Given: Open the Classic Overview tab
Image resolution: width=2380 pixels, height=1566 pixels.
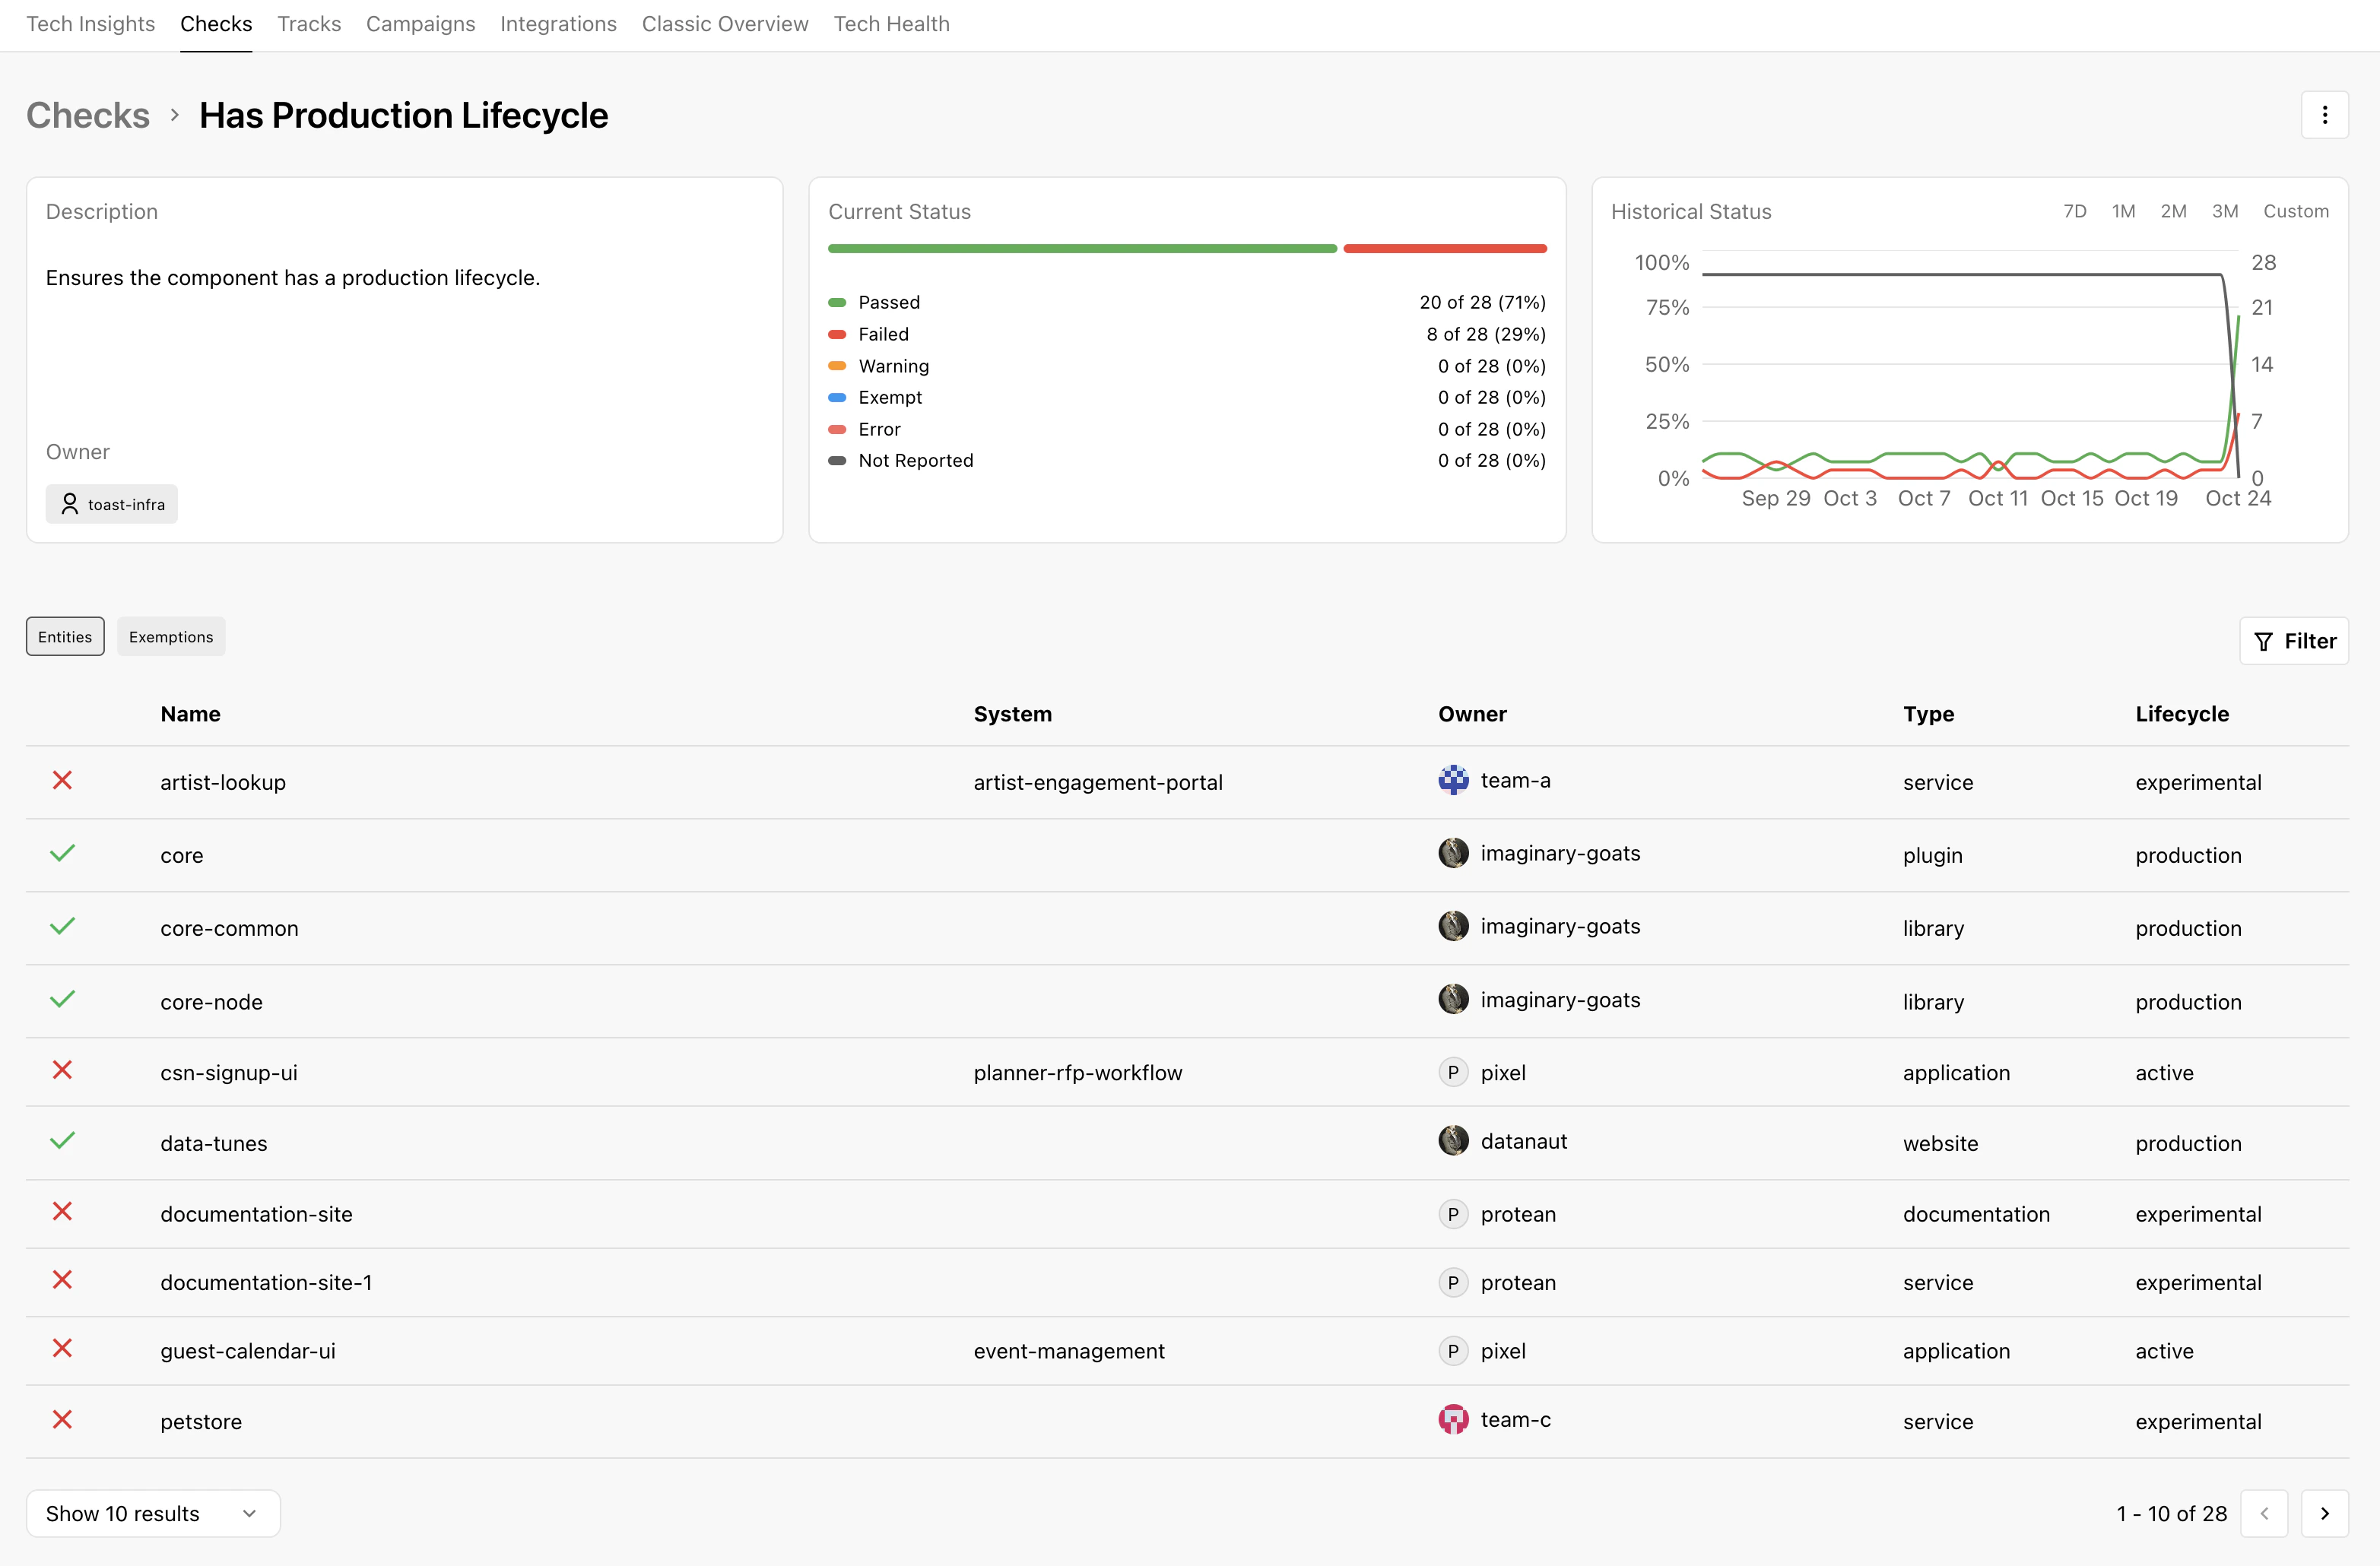Looking at the screenshot, I should (725, 24).
